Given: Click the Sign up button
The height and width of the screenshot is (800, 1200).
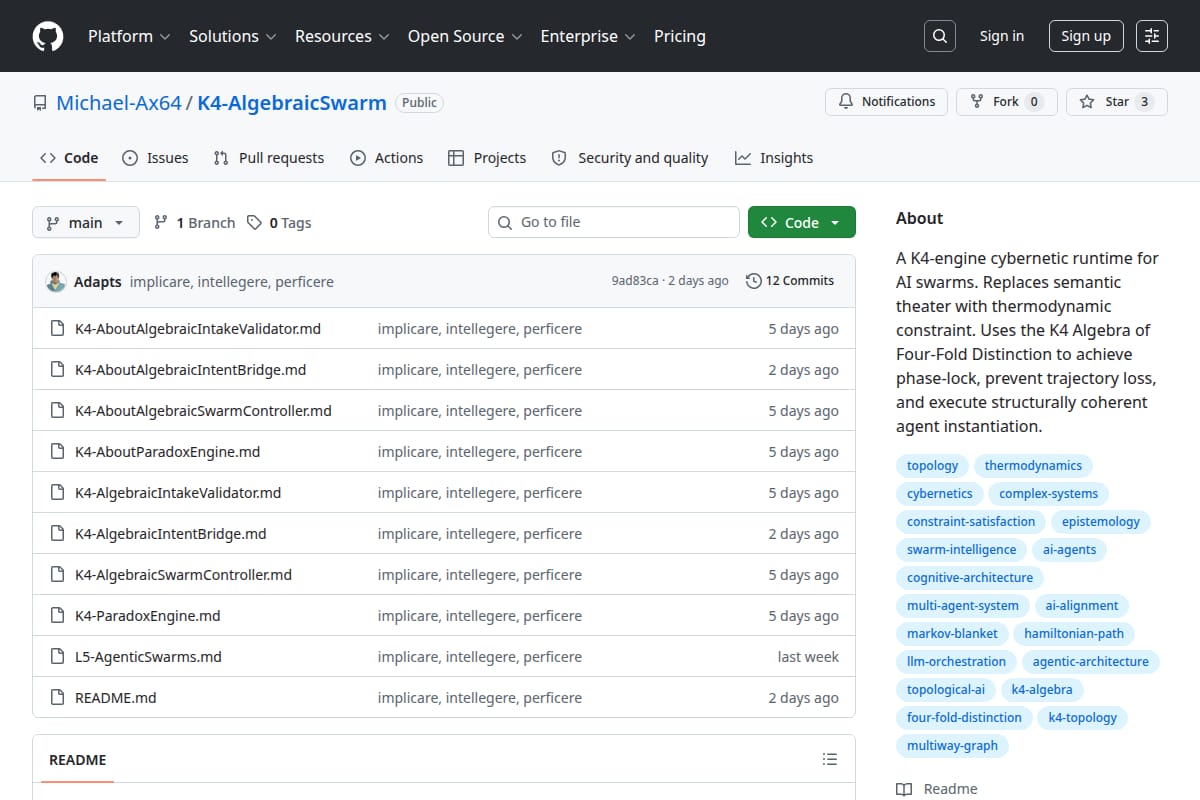Looking at the screenshot, I should pos(1086,36).
